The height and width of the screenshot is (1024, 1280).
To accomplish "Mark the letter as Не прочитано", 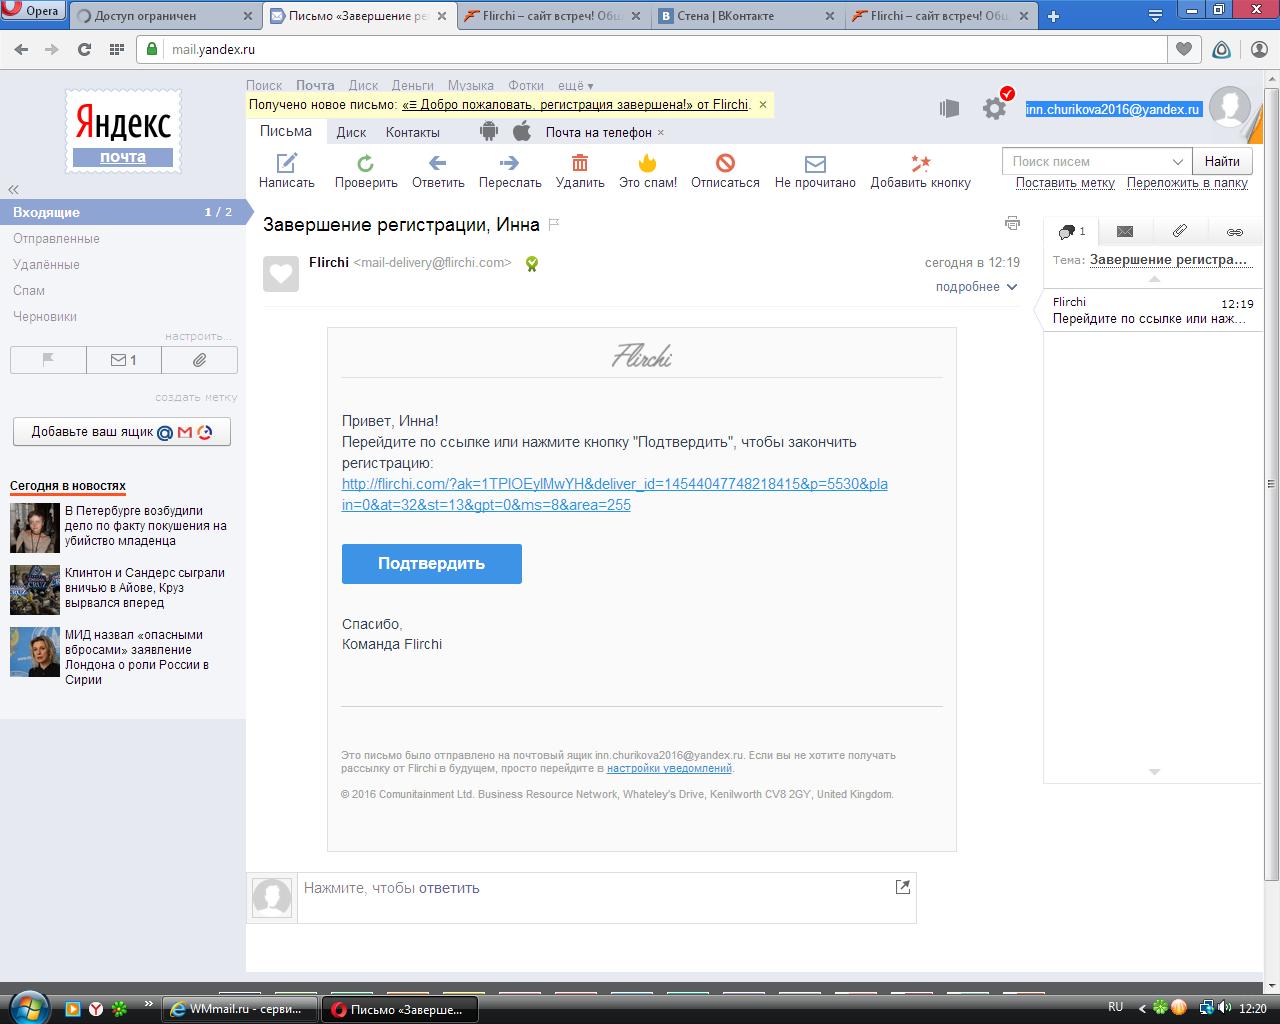I will (815, 171).
